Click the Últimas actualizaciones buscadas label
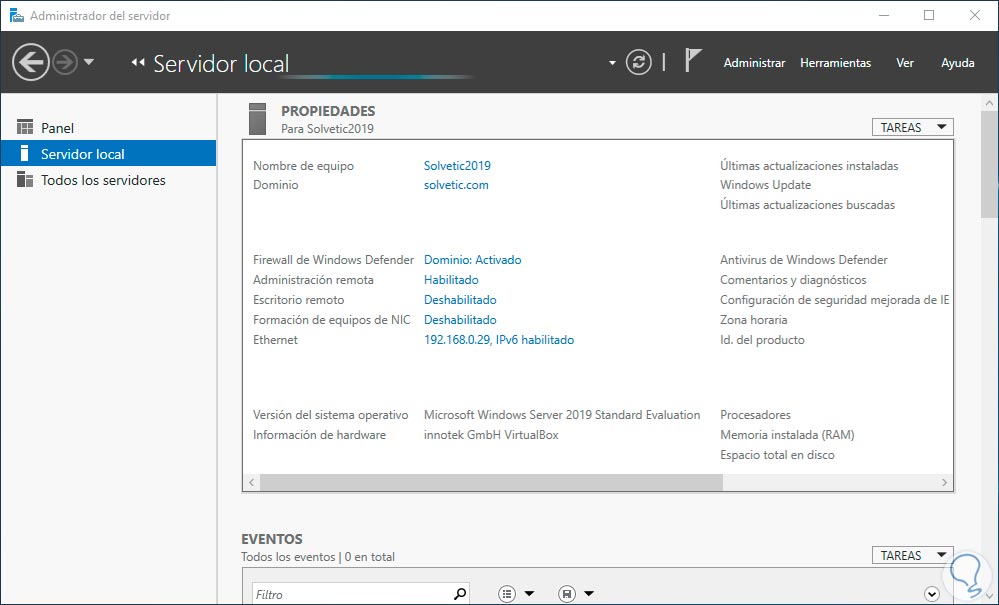Image resolution: width=999 pixels, height=605 pixels. [807, 204]
